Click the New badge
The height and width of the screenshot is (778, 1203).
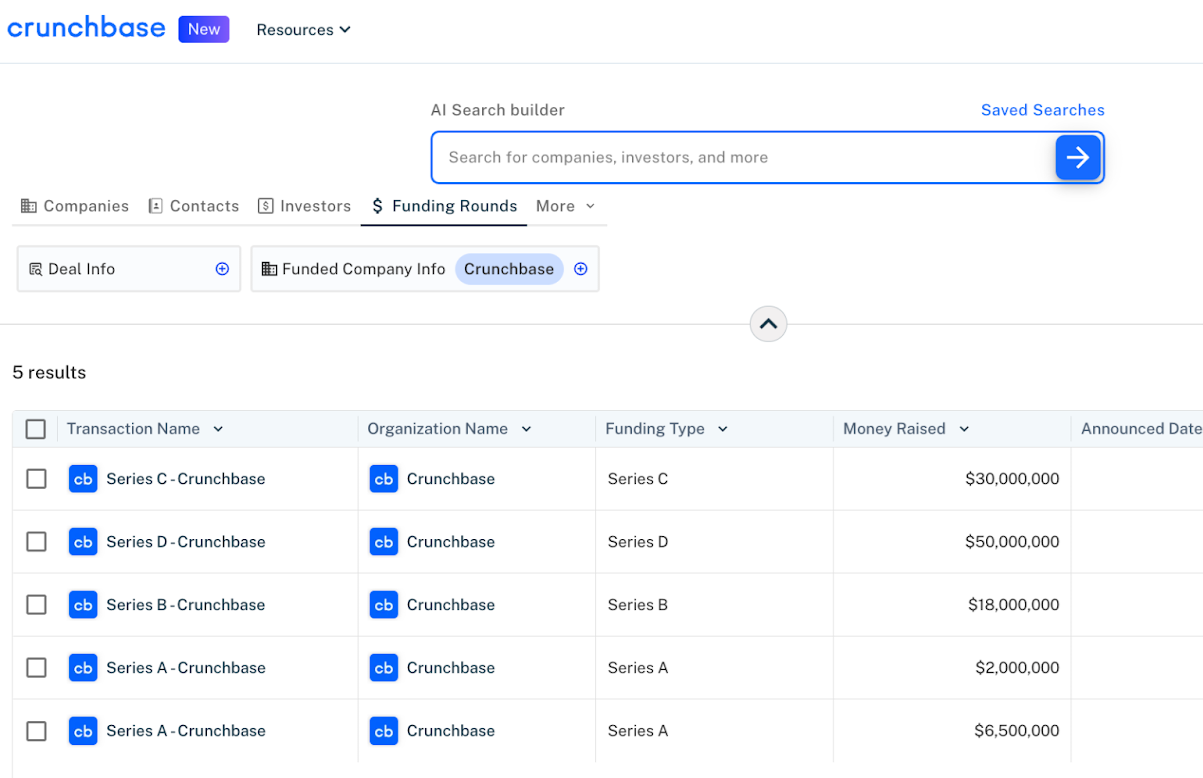(204, 29)
